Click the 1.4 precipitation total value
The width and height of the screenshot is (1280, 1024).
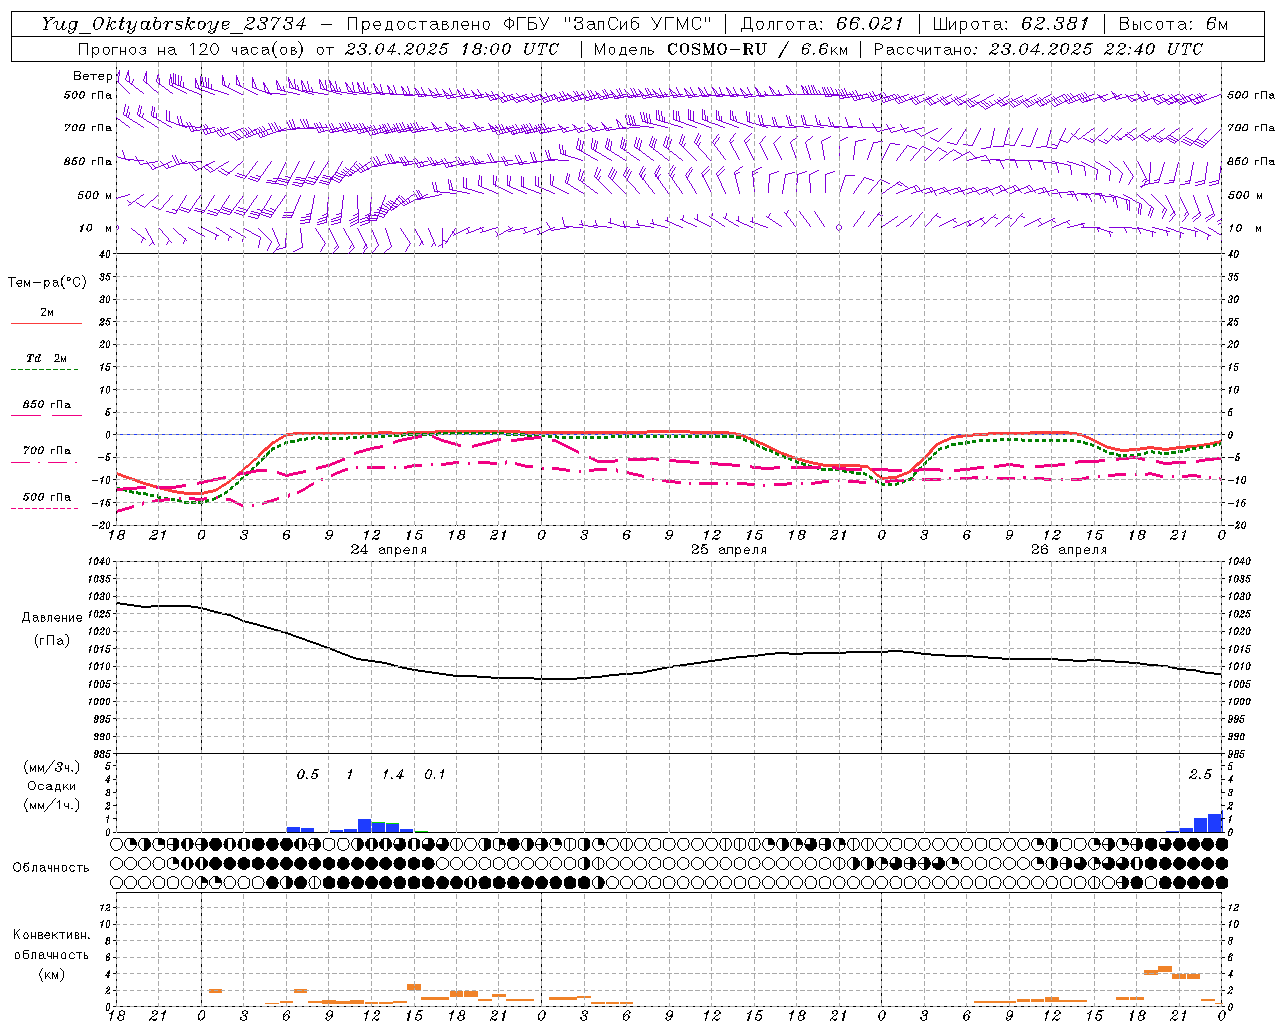pos(393,775)
